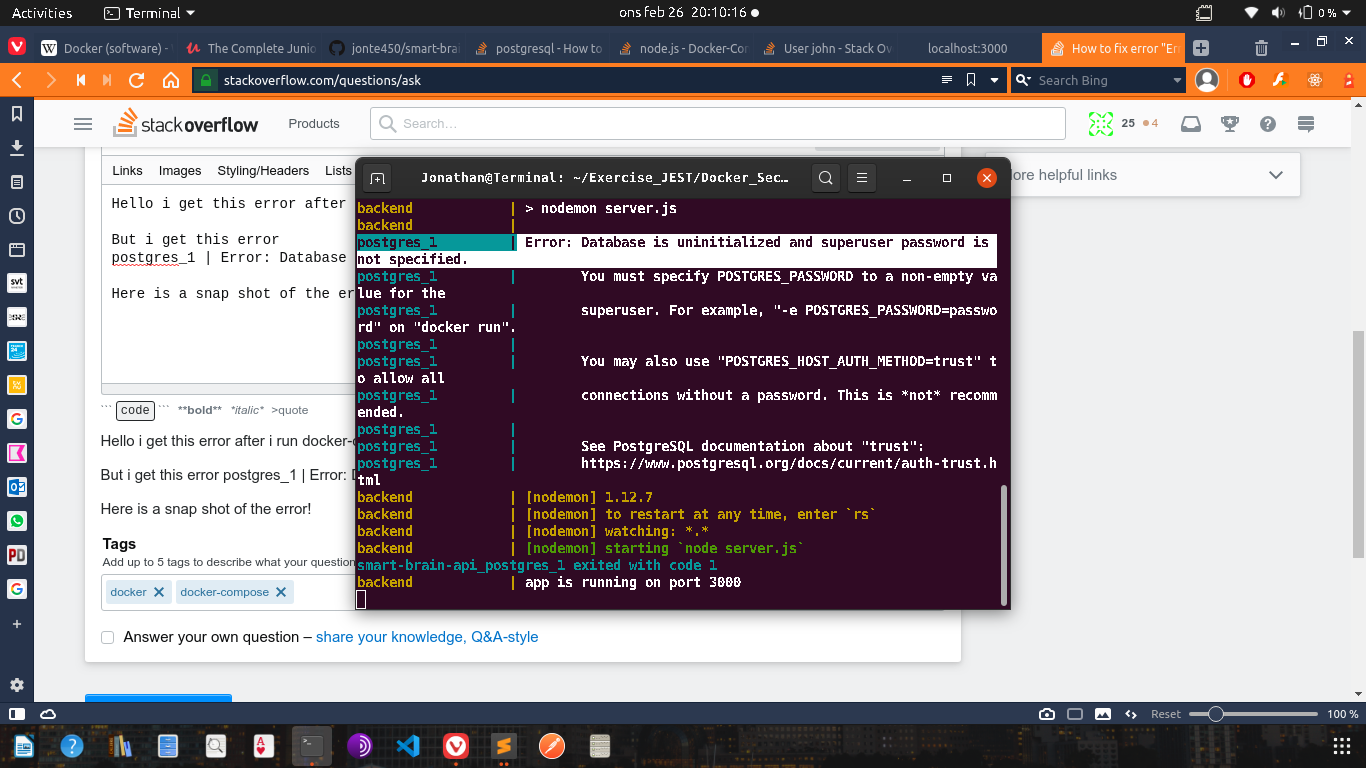Launch Visual Studio Code from the dock
Image resolution: width=1366 pixels, height=768 pixels.
coord(407,746)
